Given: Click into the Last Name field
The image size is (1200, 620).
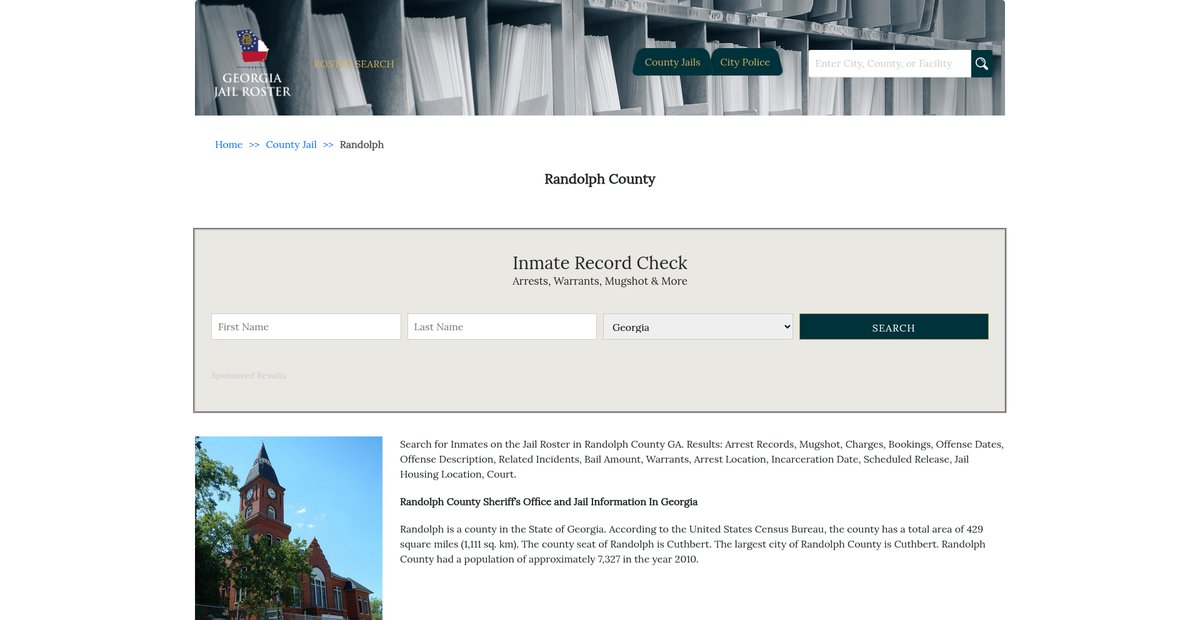Looking at the screenshot, I should tap(502, 327).
